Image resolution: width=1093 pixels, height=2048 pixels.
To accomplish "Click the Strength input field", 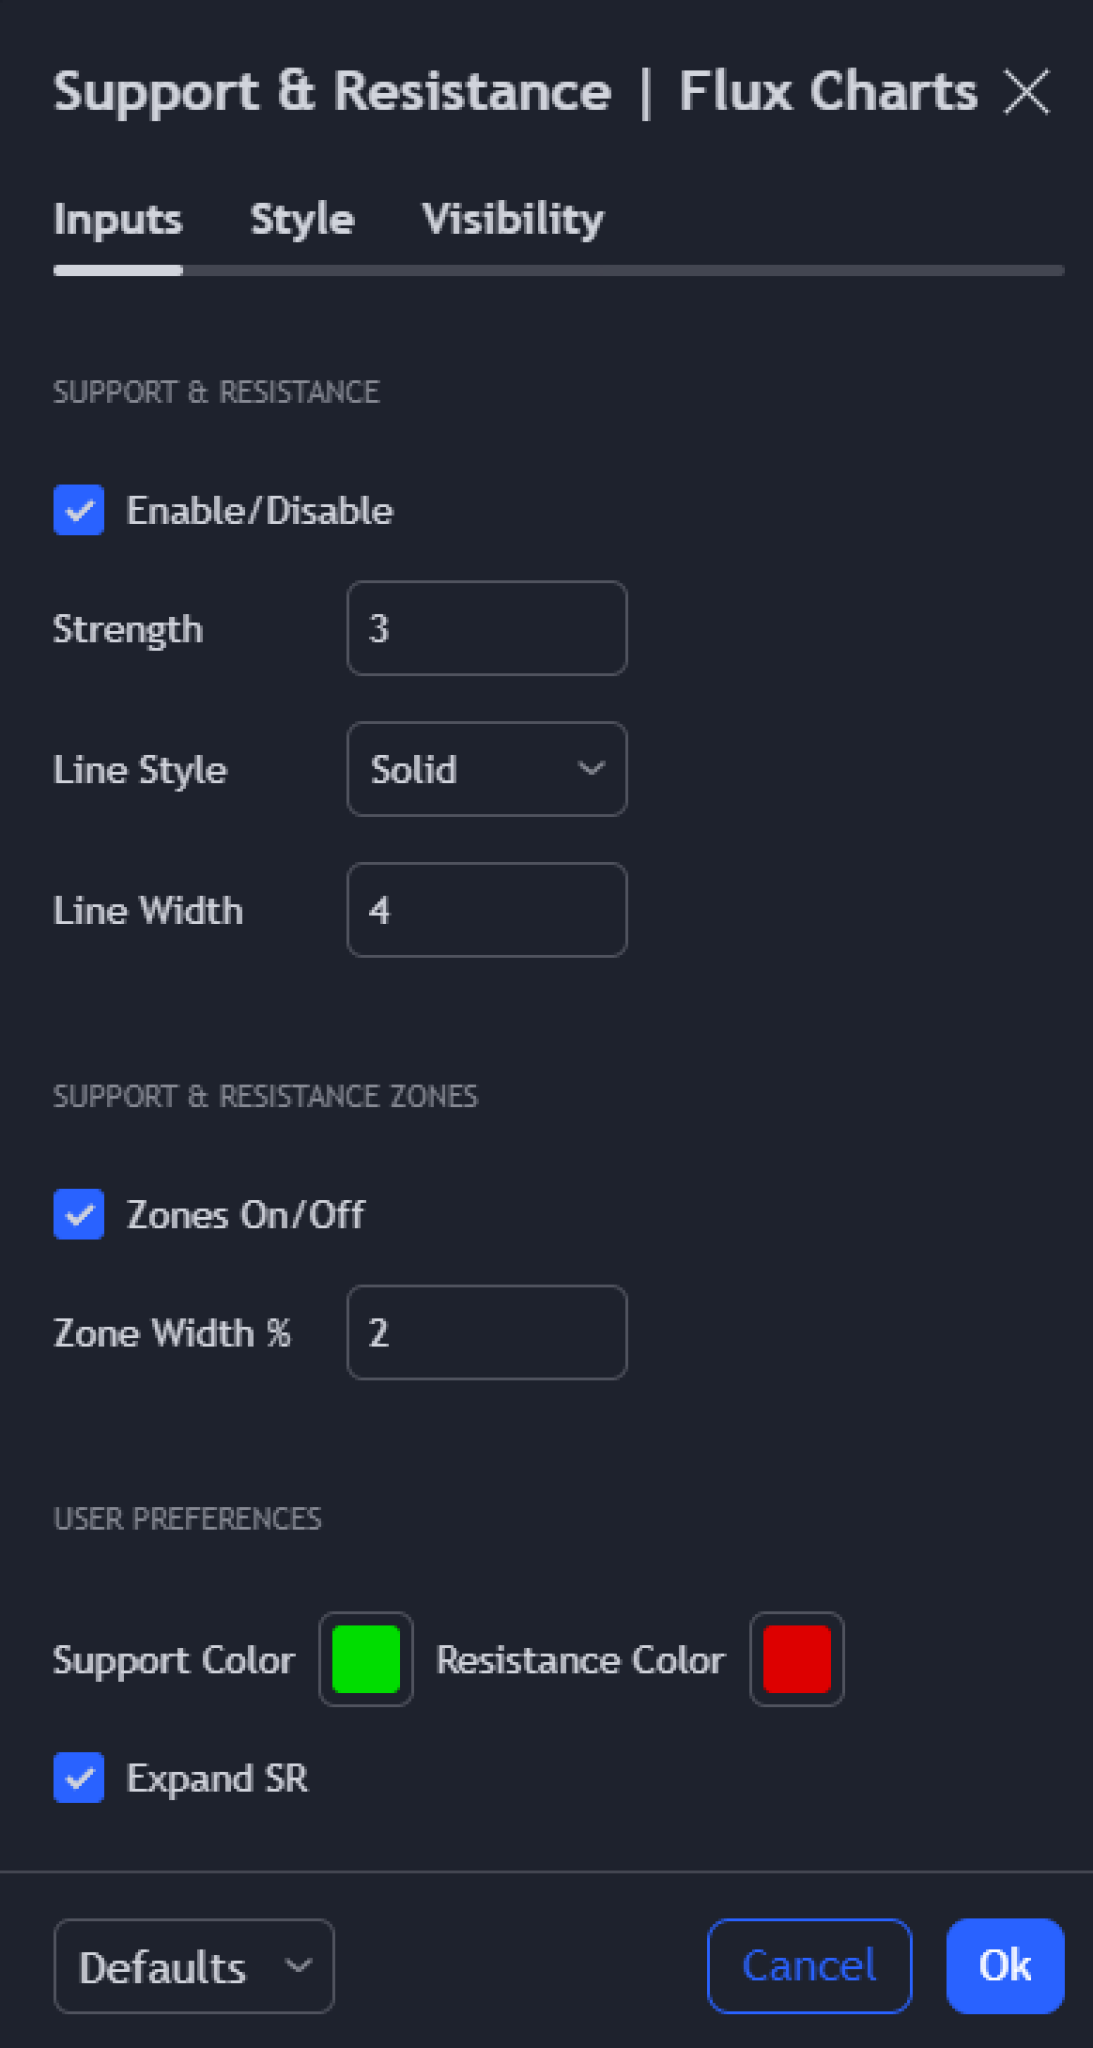I will click(487, 629).
